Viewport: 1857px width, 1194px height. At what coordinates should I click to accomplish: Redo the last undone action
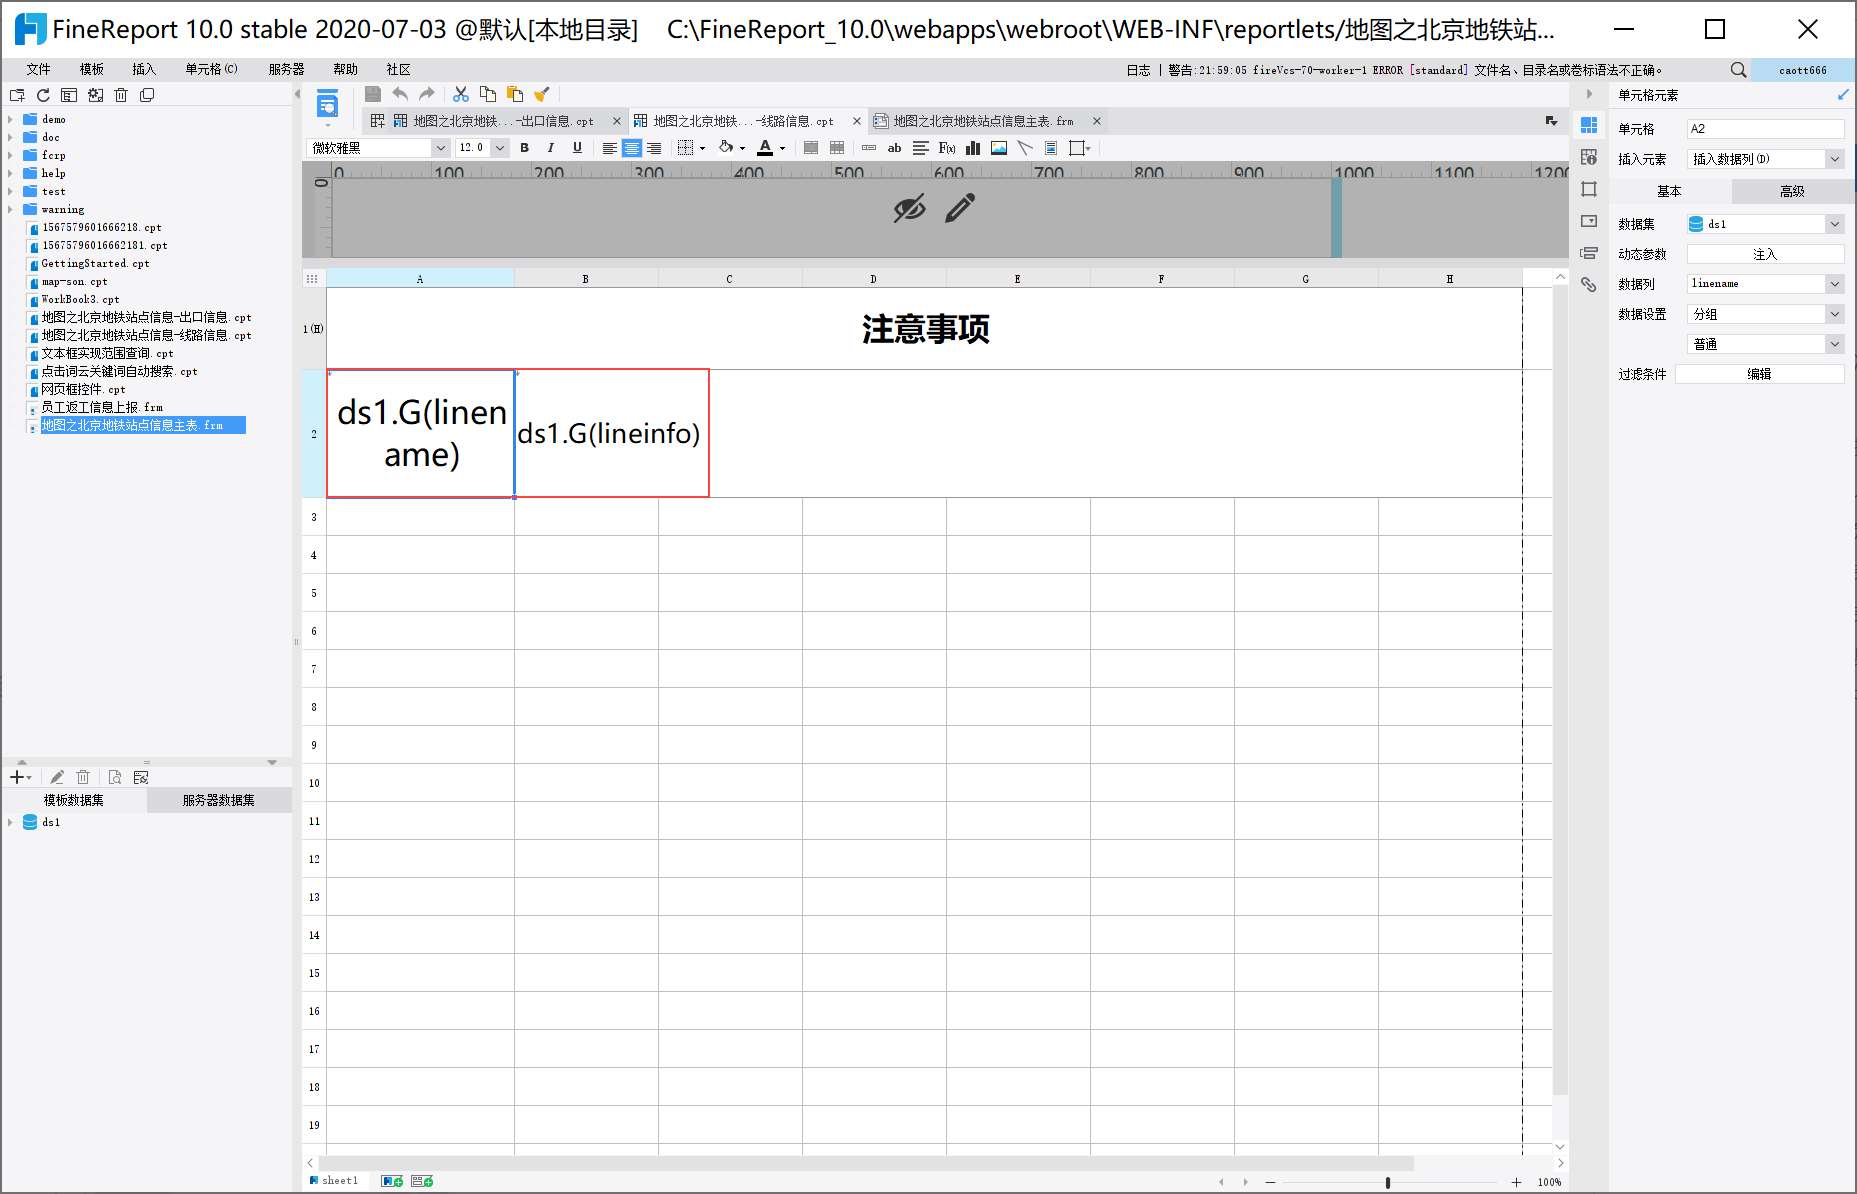coord(427,94)
